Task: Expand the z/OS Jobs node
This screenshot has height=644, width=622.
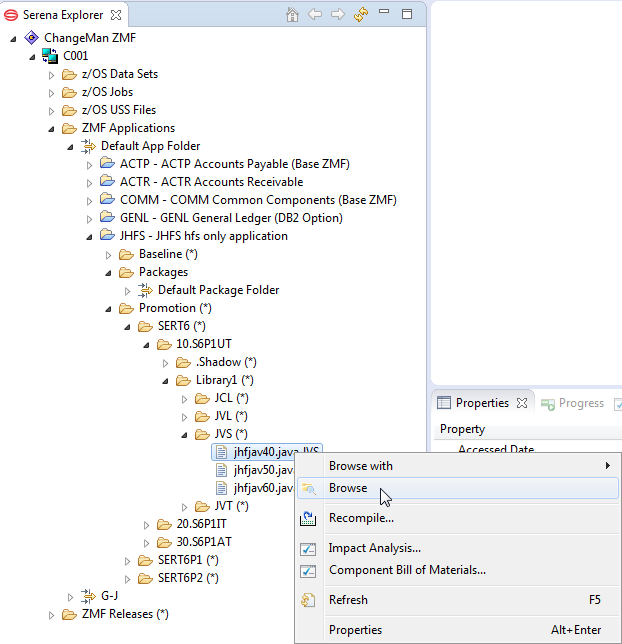Action: tap(51, 93)
